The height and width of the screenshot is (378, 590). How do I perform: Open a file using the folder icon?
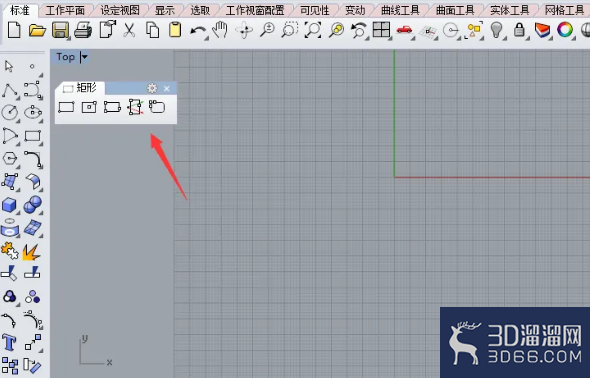(37, 30)
